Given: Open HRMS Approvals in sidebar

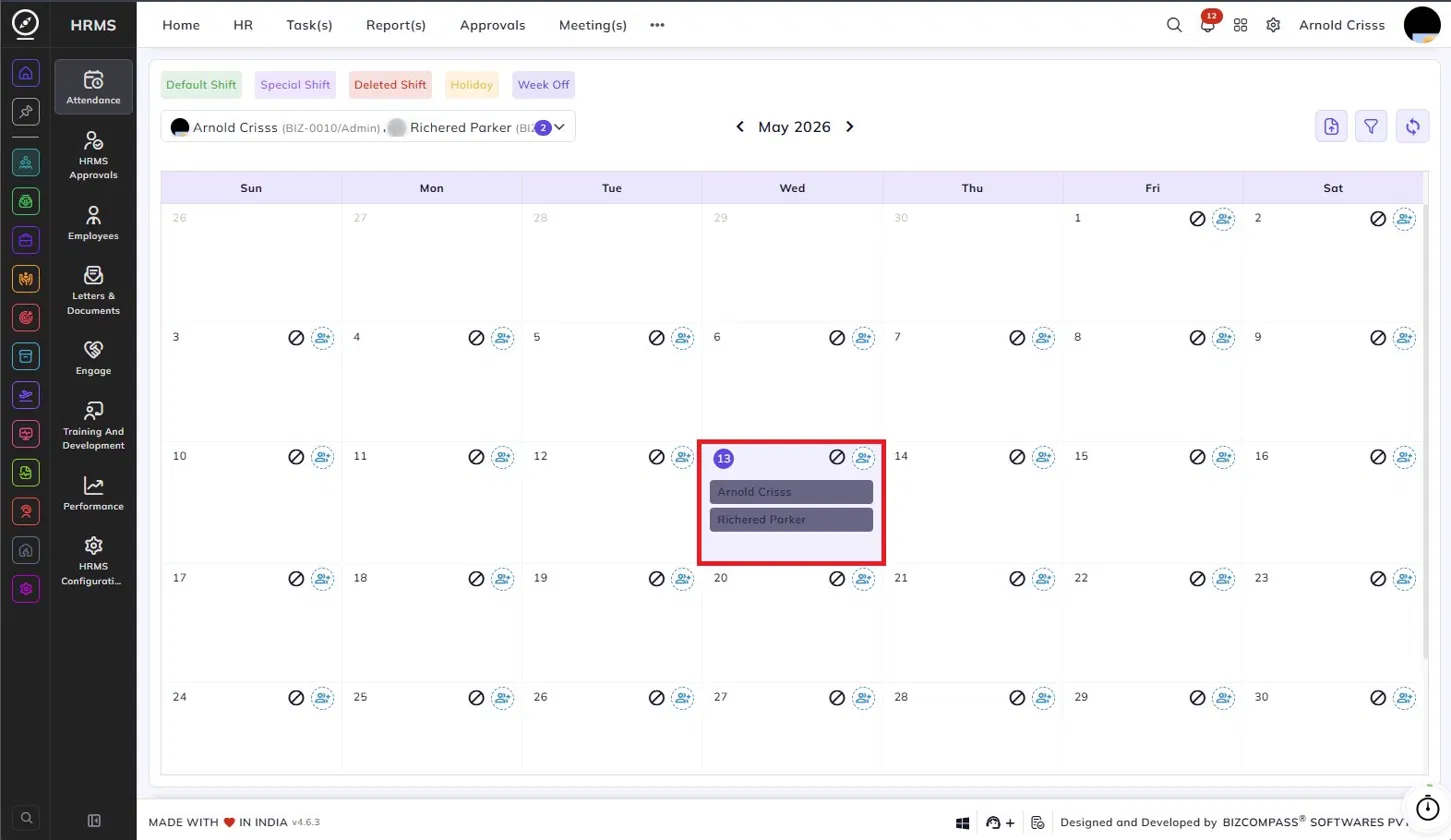Looking at the screenshot, I should (x=94, y=155).
